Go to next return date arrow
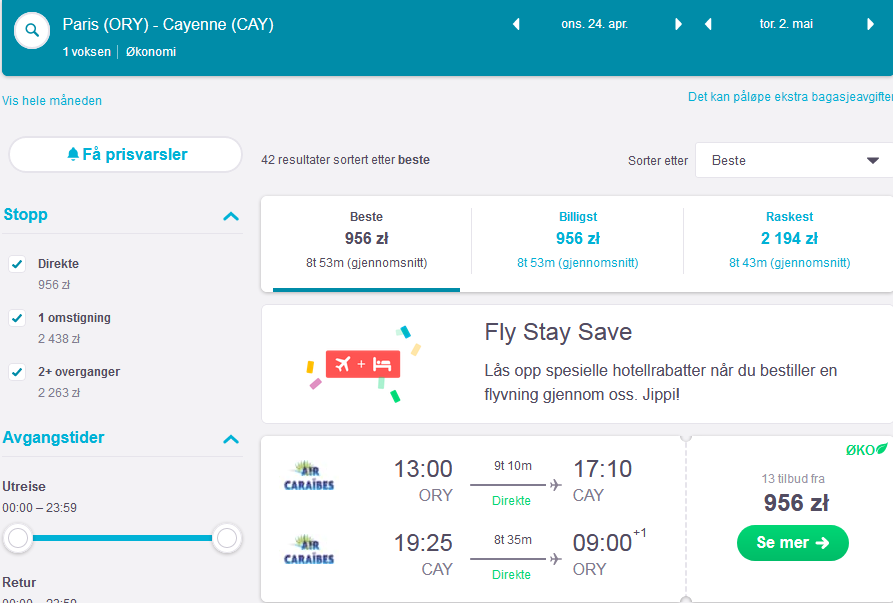 point(870,24)
